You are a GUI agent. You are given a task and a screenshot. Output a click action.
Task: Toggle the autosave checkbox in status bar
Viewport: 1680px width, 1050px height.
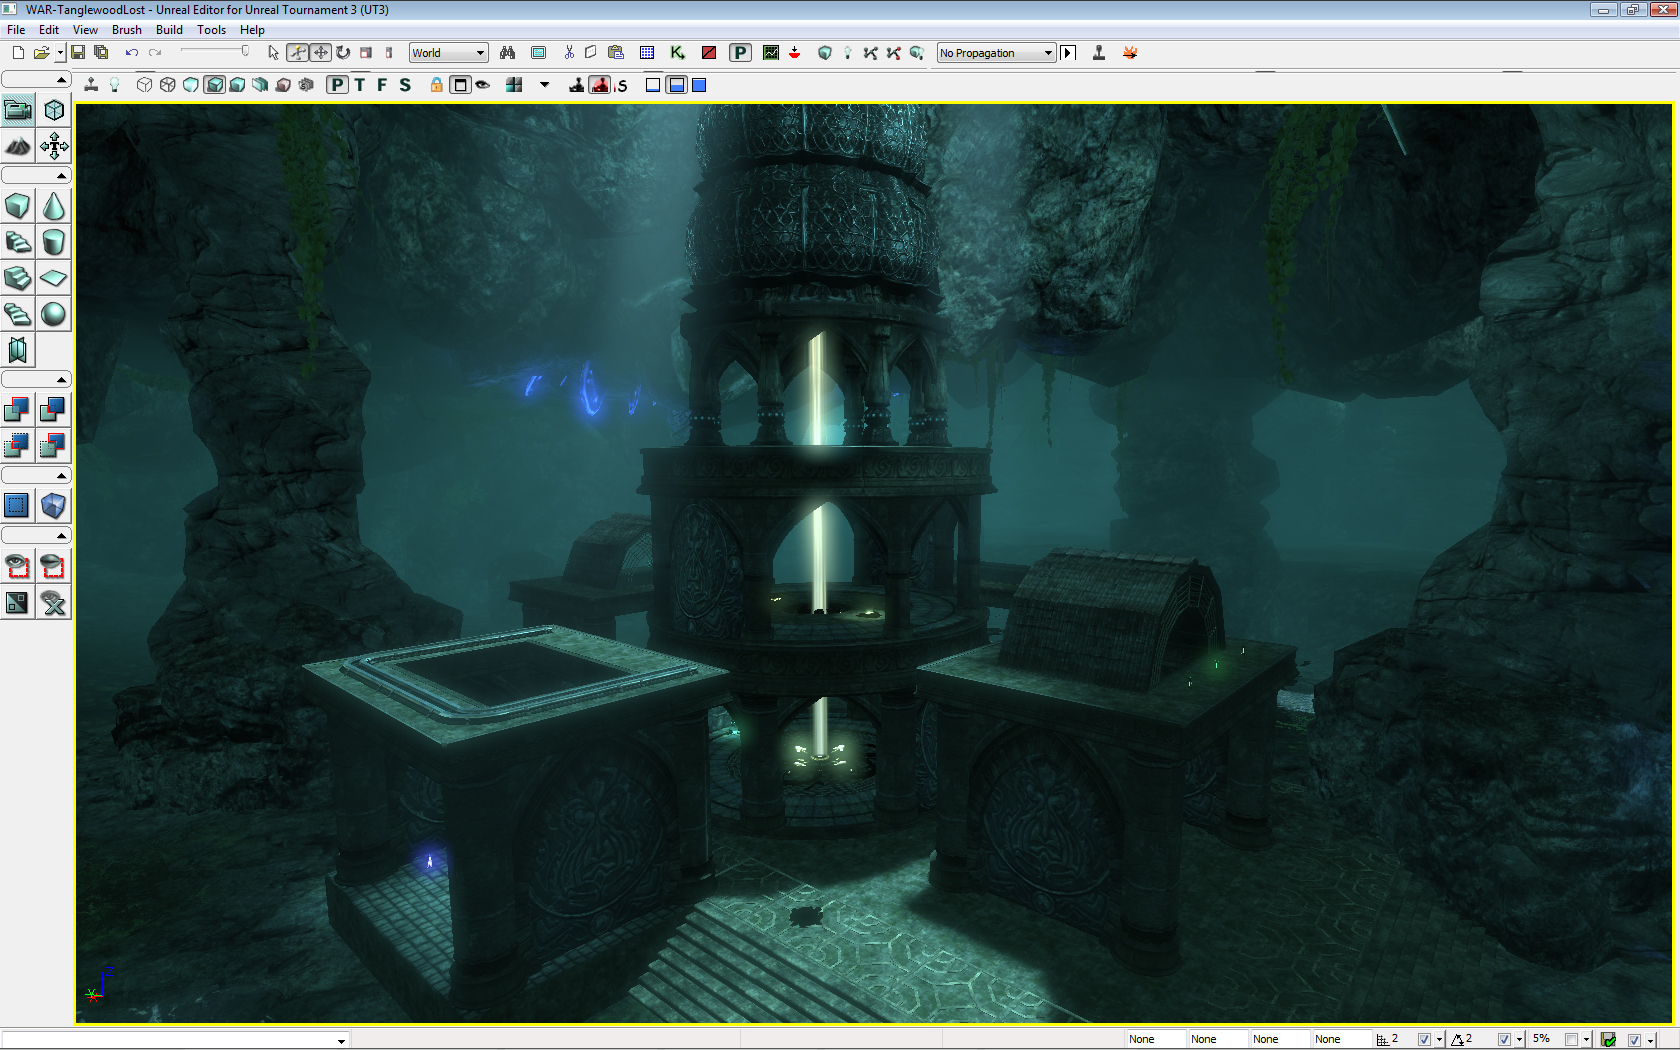click(1634, 1039)
